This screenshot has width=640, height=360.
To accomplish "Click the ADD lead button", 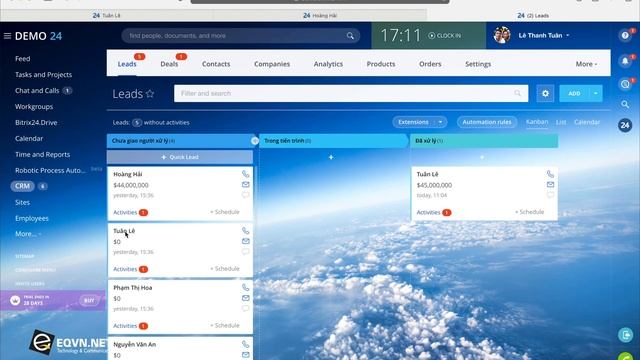I will (574, 93).
